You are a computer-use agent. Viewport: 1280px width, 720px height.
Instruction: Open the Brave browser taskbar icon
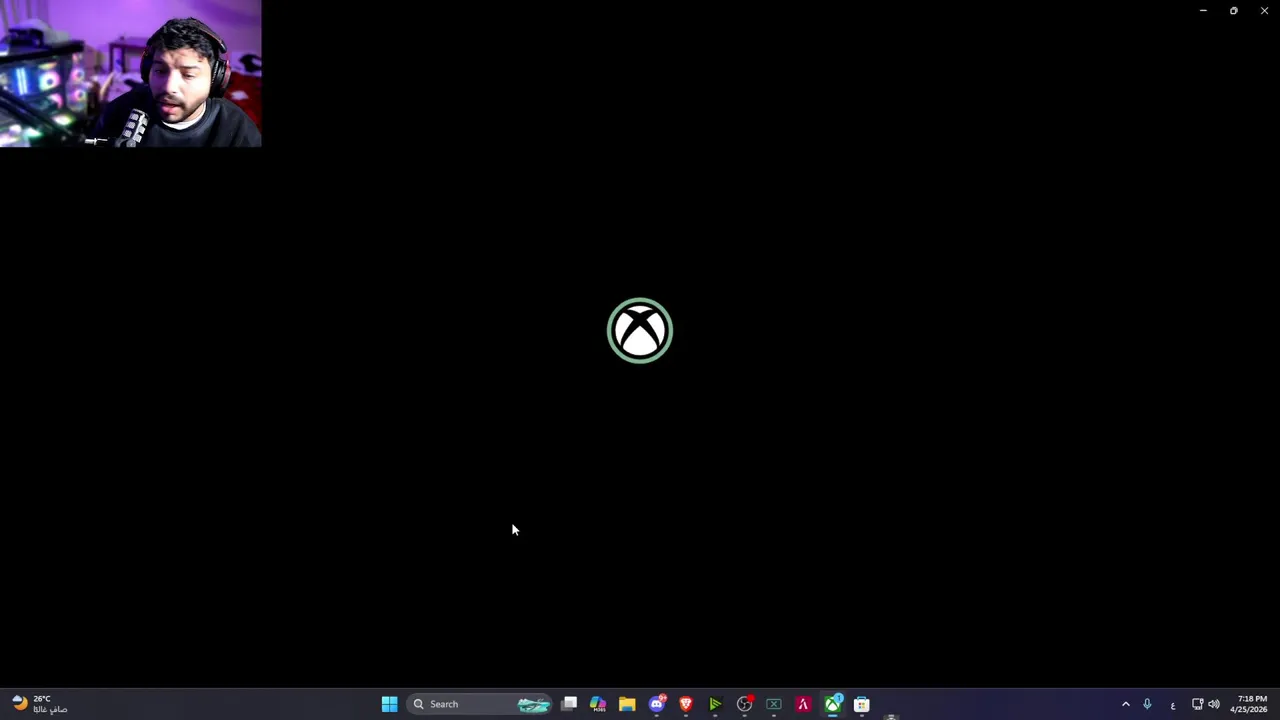point(686,704)
